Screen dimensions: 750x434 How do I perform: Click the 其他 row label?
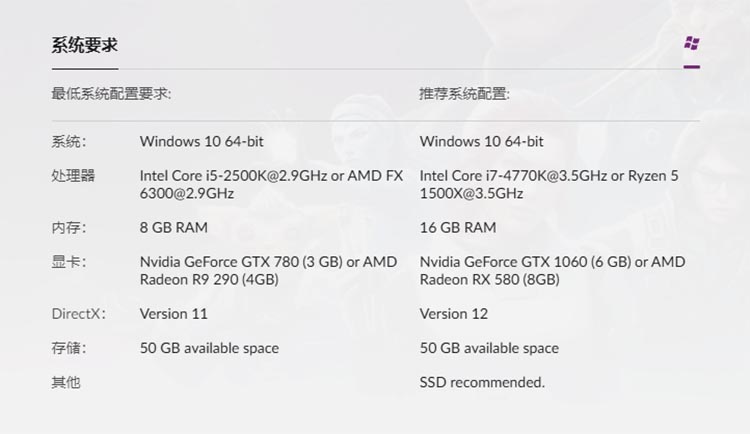[66, 382]
